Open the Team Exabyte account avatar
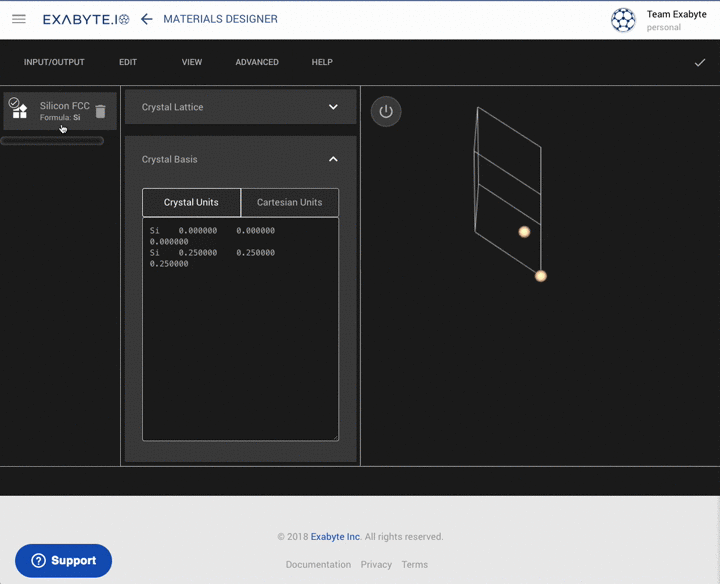Image resolution: width=720 pixels, height=584 pixels. pyautogui.click(x=623, y=20)
